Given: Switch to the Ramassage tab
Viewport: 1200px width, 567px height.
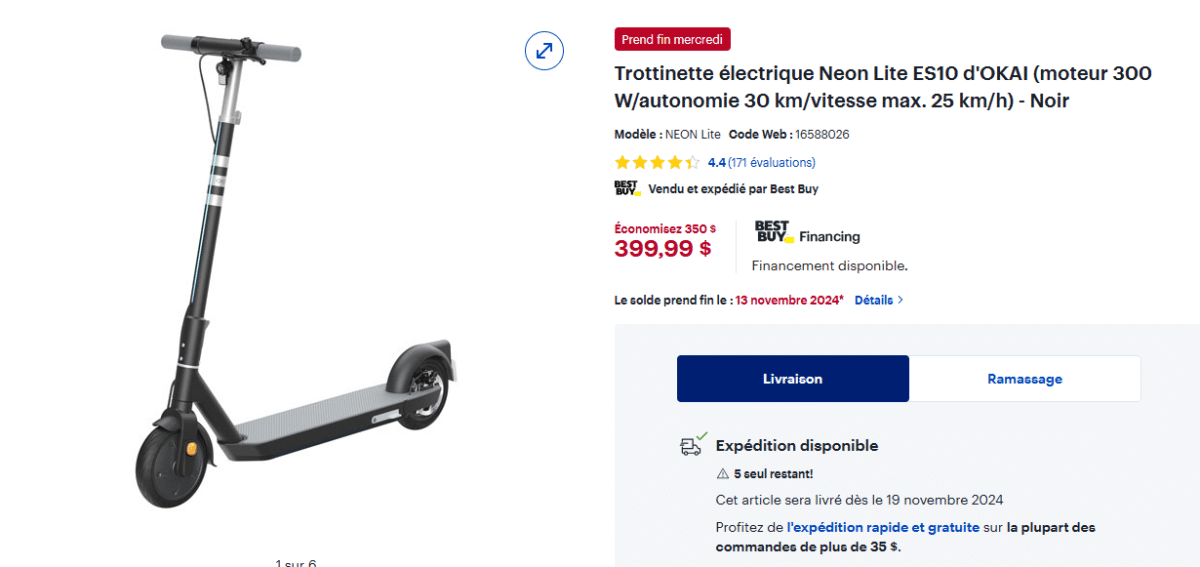Looking at the screenshot, I should click(1024, 379).
